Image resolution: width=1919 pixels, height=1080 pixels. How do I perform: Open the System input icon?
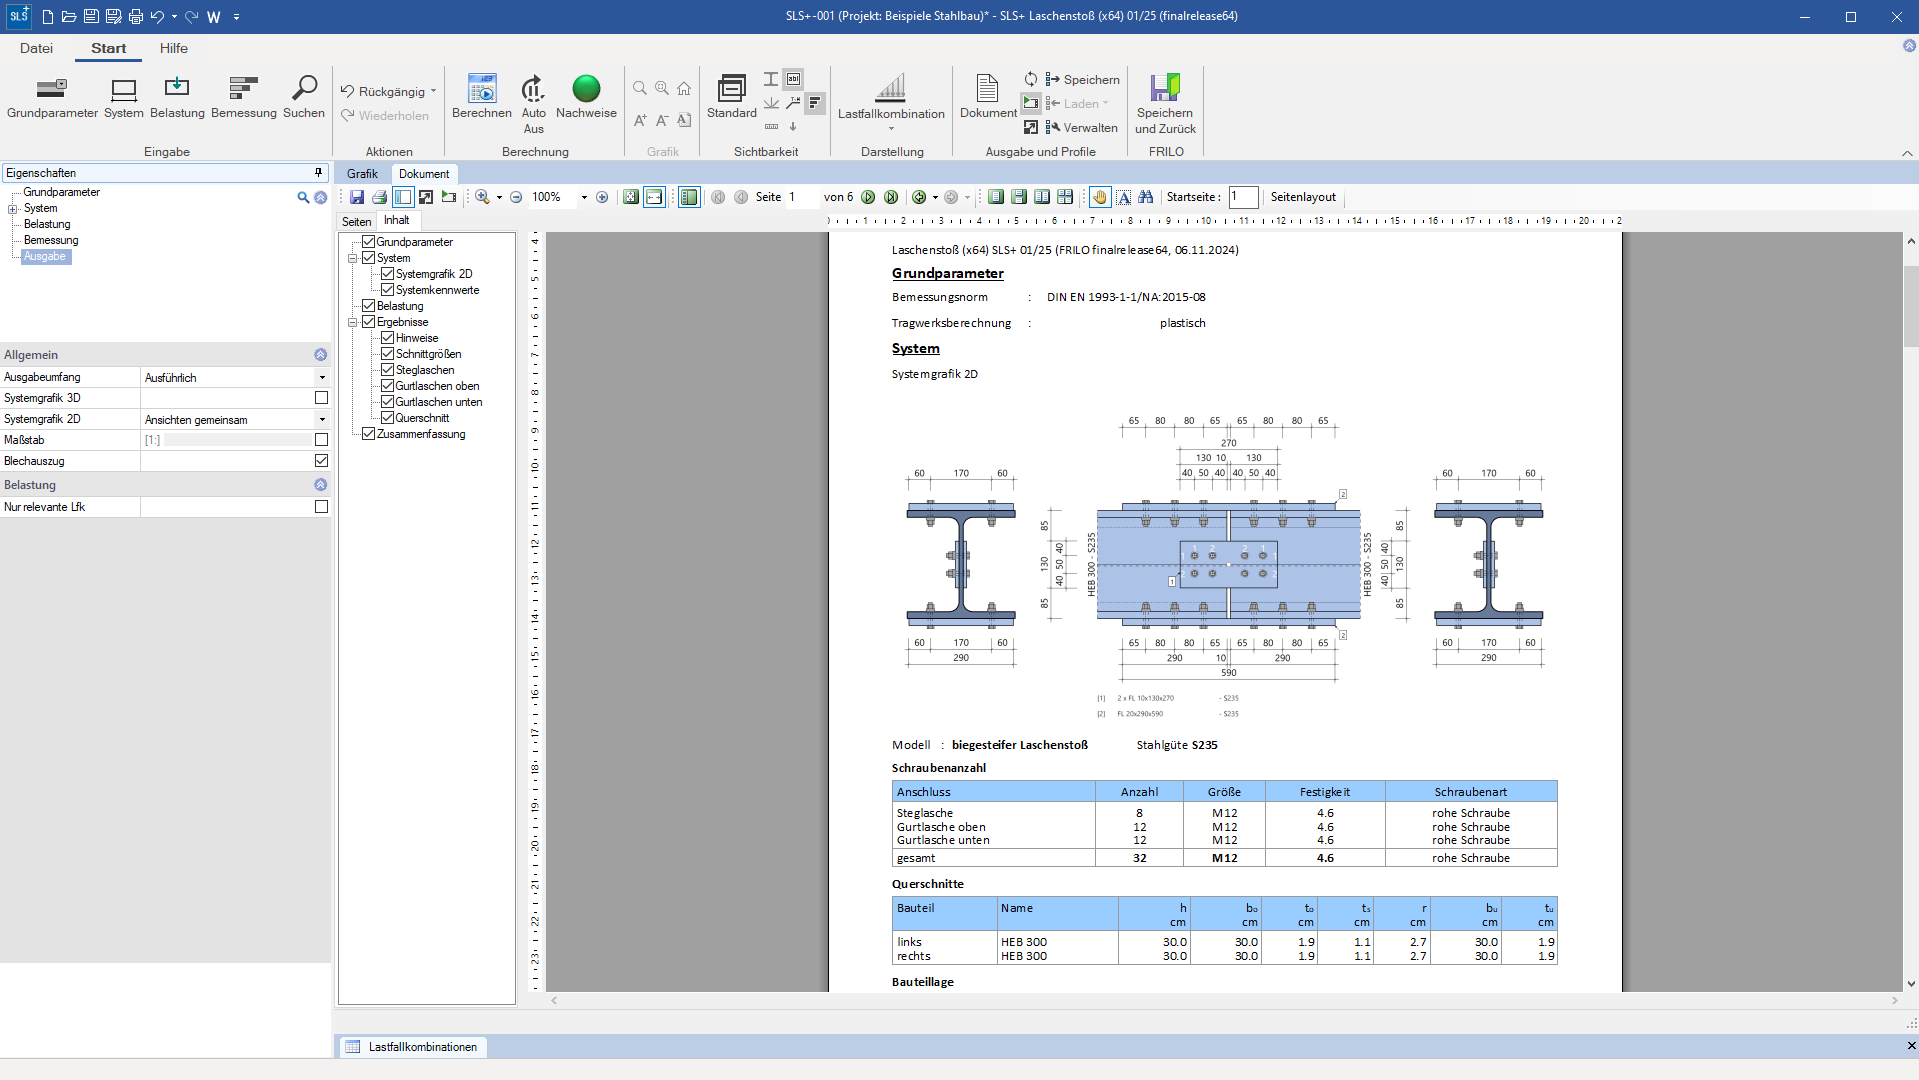[124, 98]
